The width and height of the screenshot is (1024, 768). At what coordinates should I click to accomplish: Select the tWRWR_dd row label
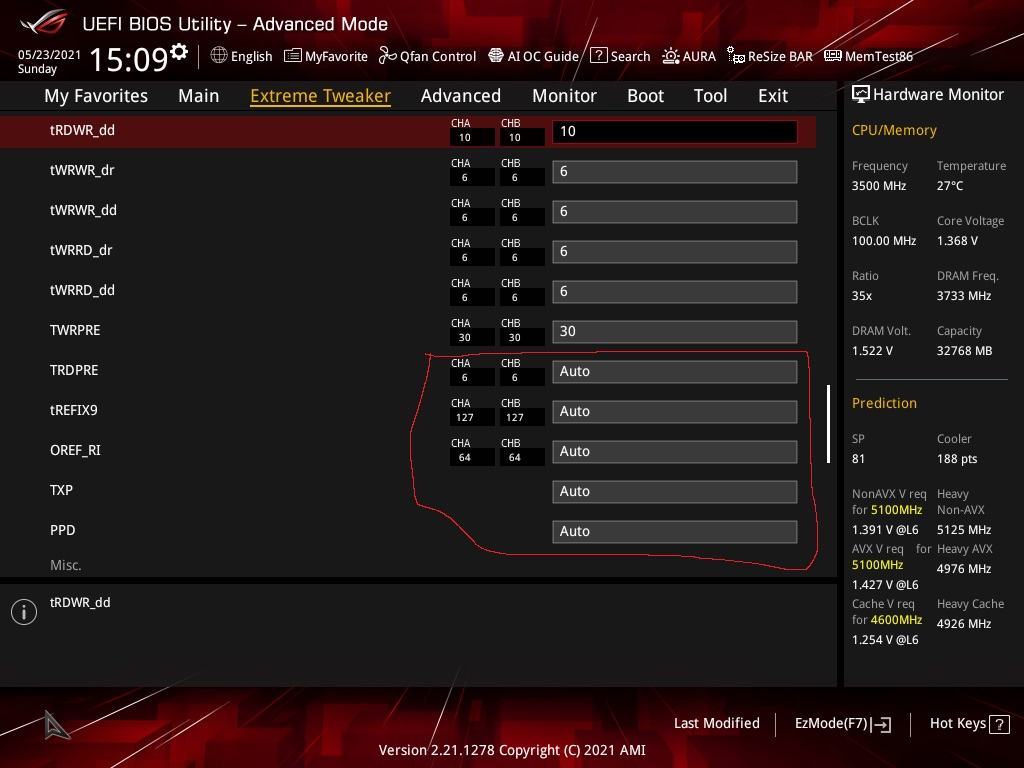pyautogui.click(x=84, y=210)
